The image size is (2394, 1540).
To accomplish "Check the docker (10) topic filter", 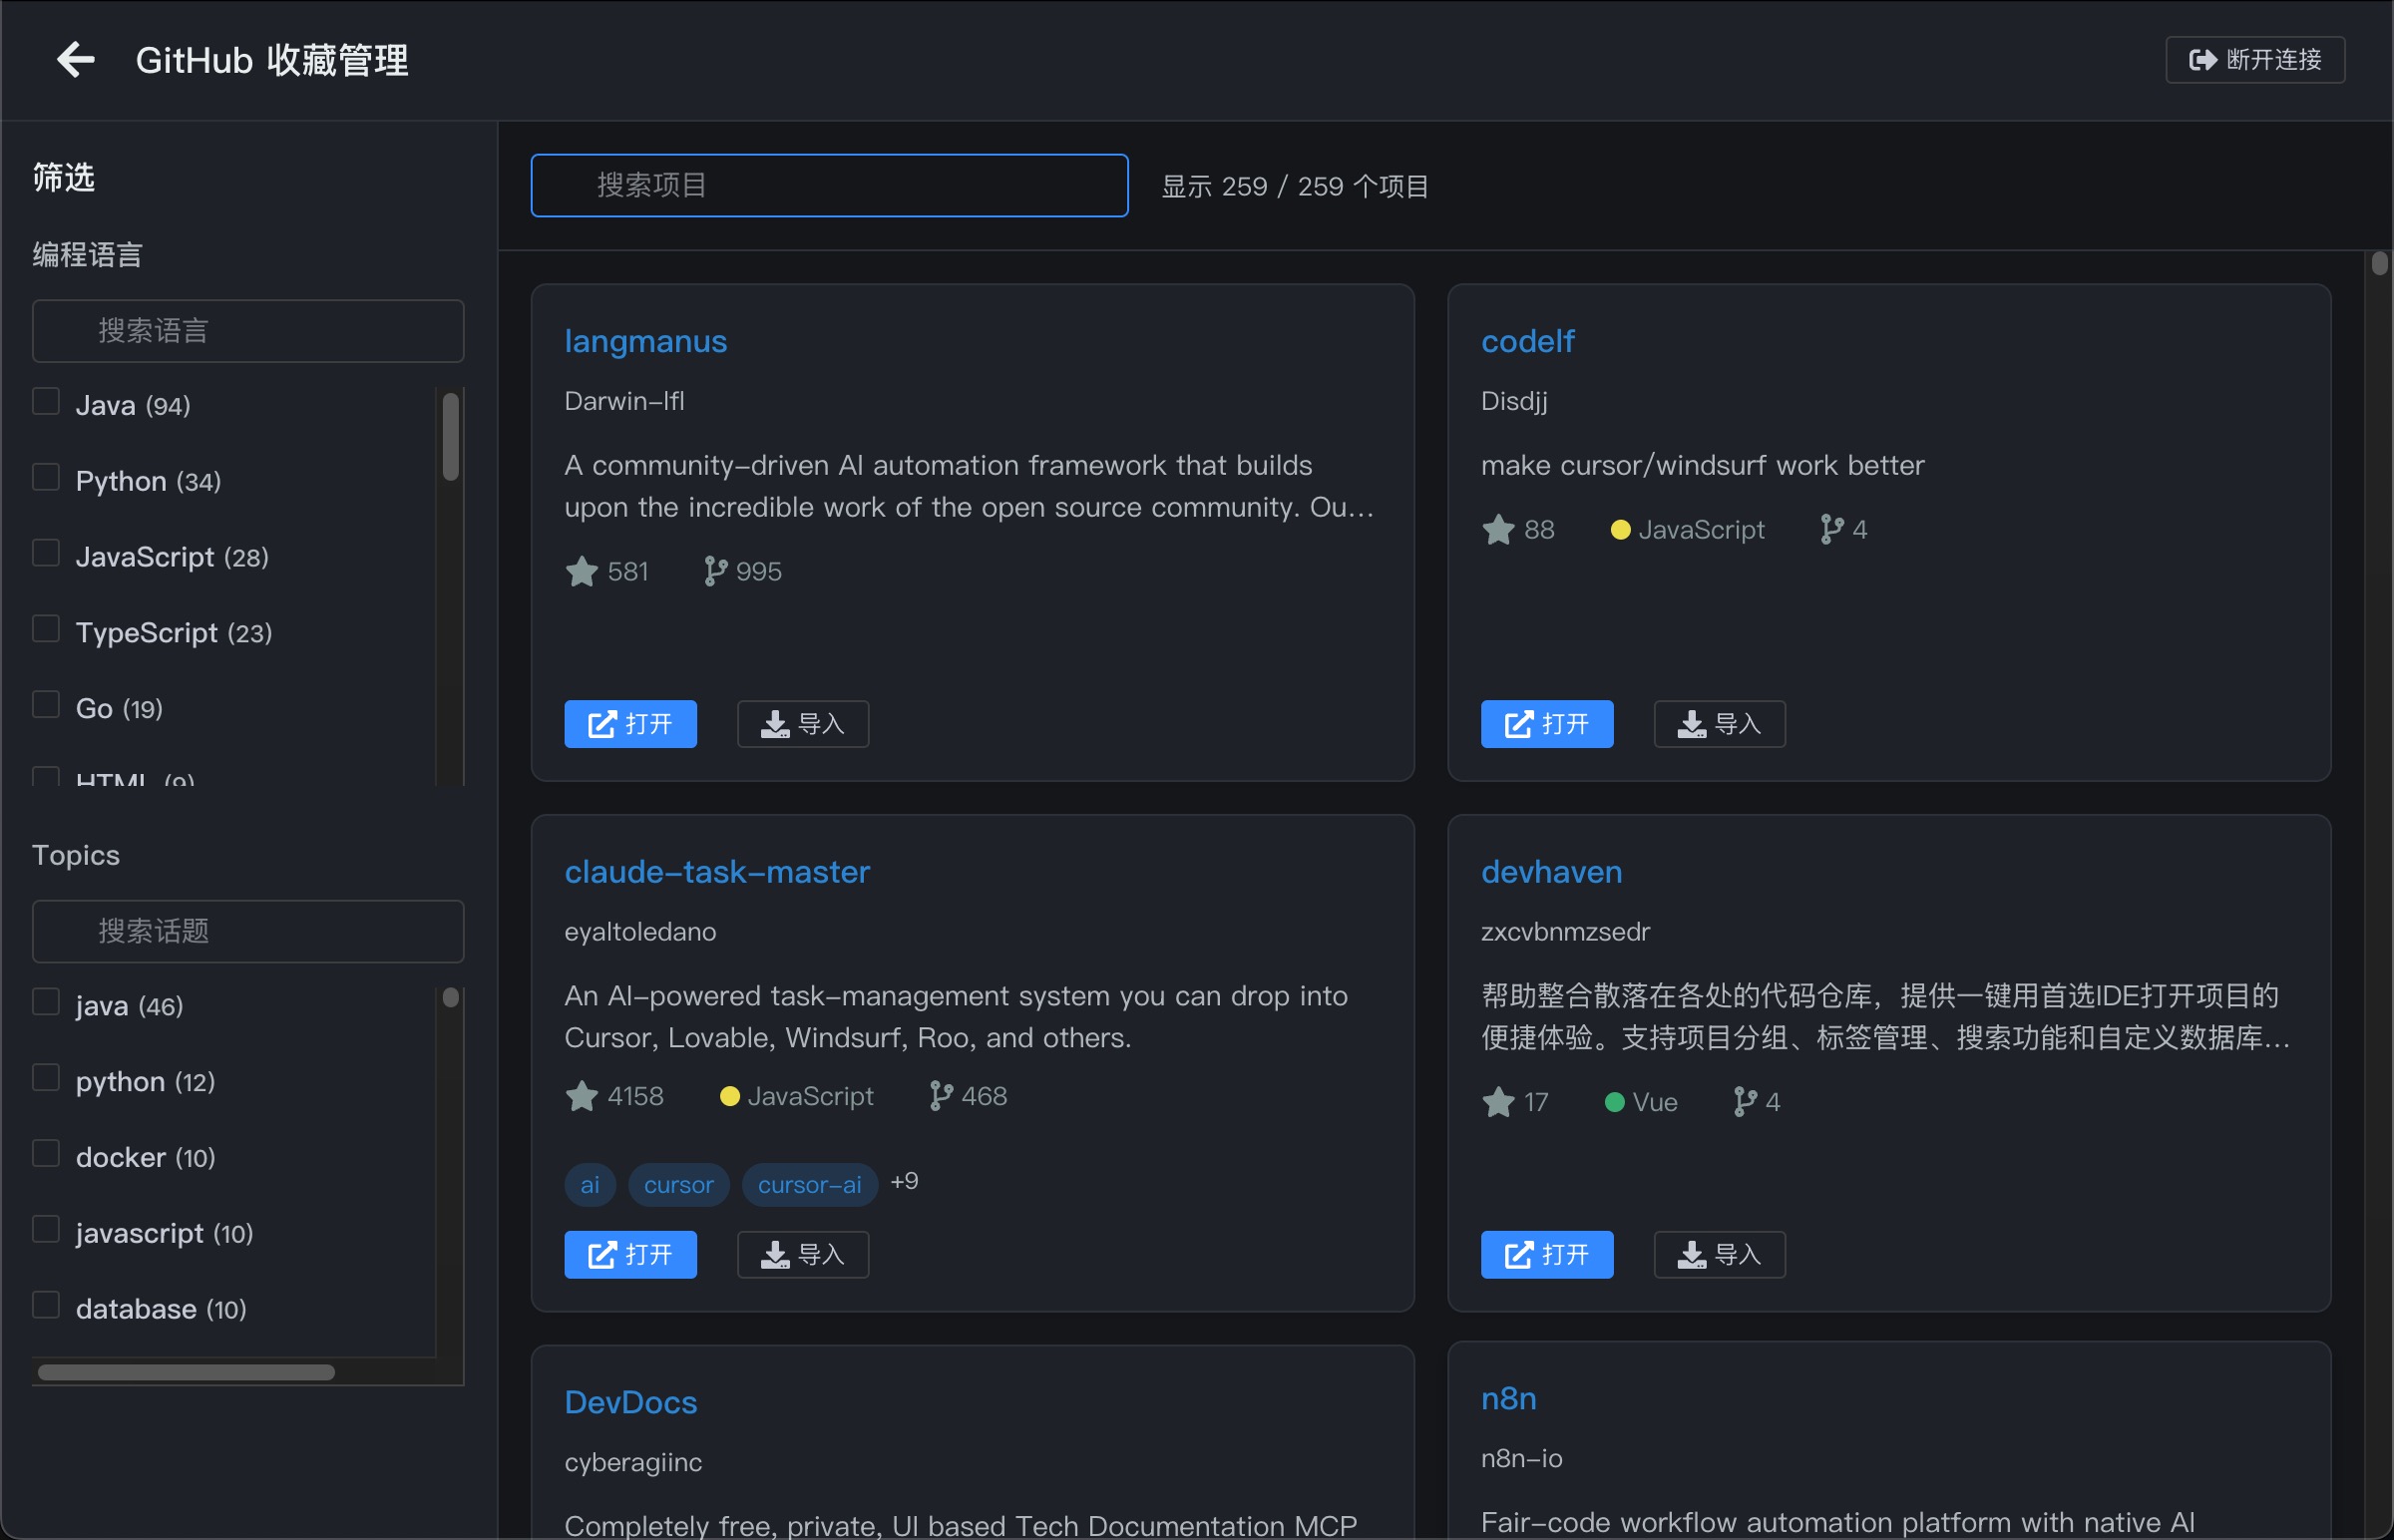I will [x=46, y=1154].
